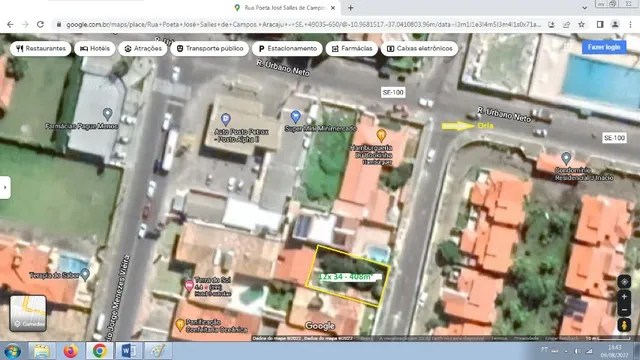Select the Hotéis category chip
Screen dimensions: 640x360
(x=95, y=49)
